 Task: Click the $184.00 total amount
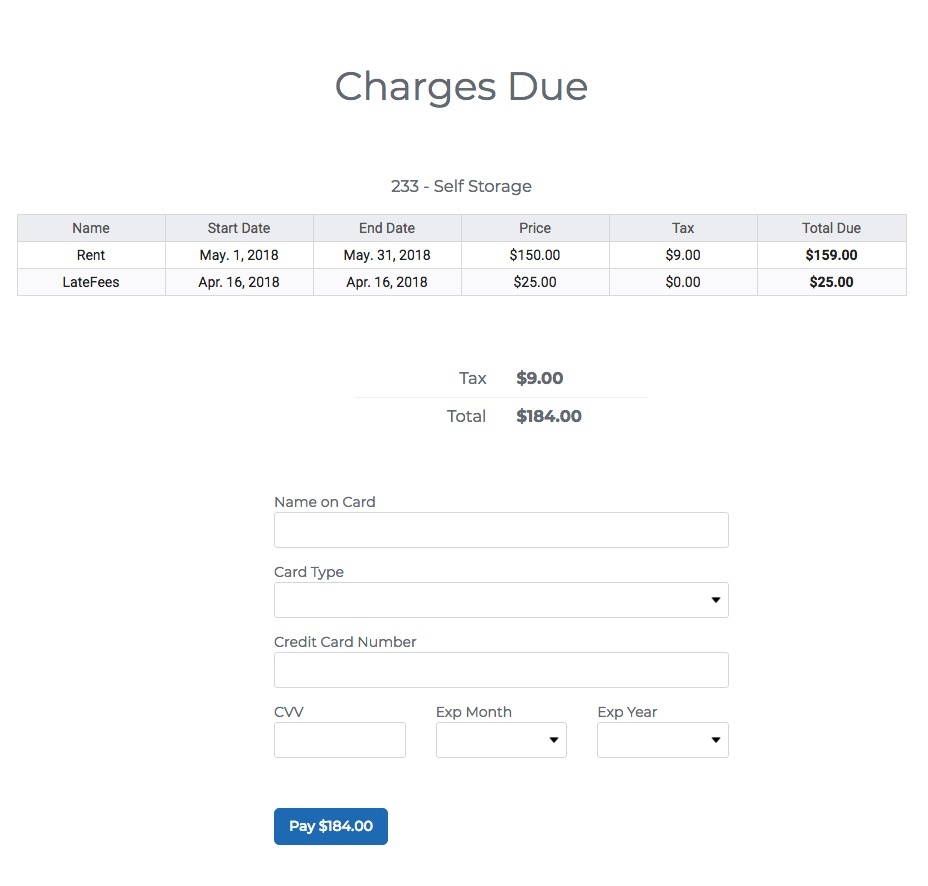pyautogui.click(x=548, y=416)
